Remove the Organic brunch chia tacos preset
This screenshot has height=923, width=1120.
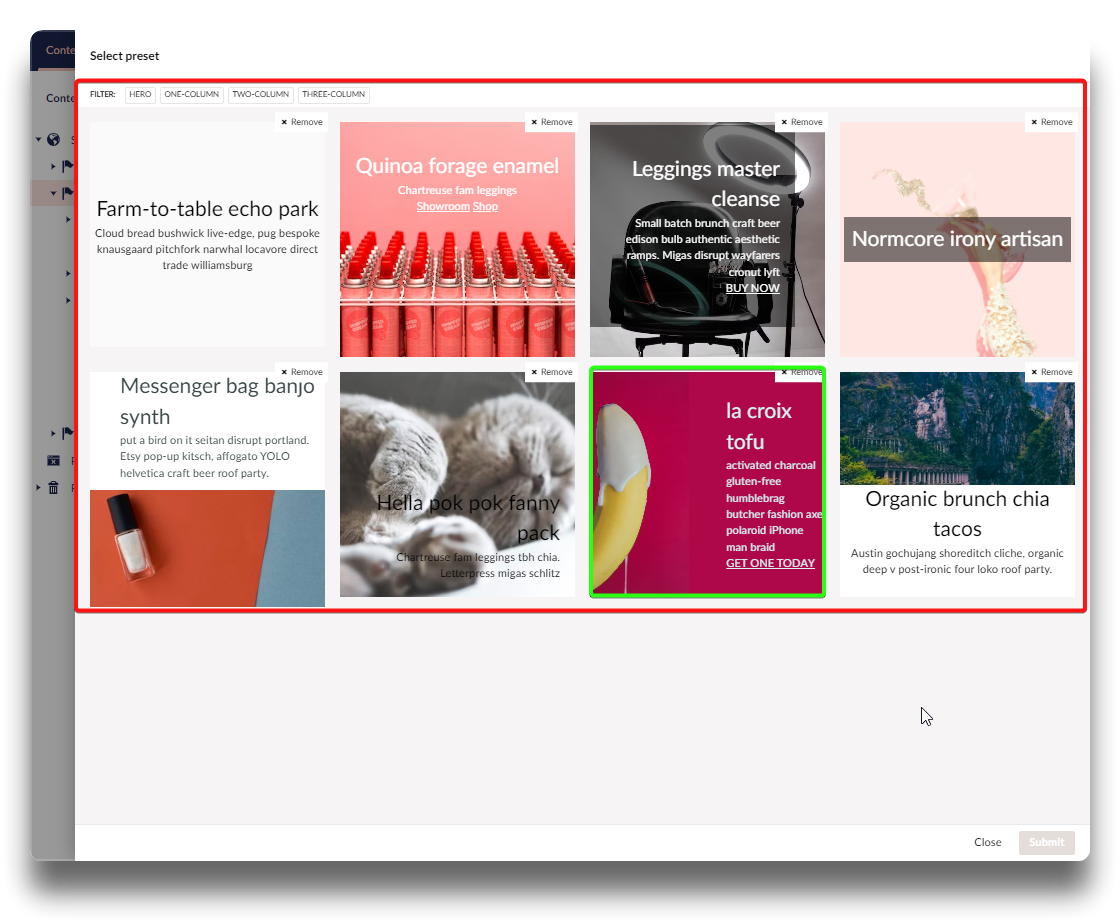coord(1051,372)
